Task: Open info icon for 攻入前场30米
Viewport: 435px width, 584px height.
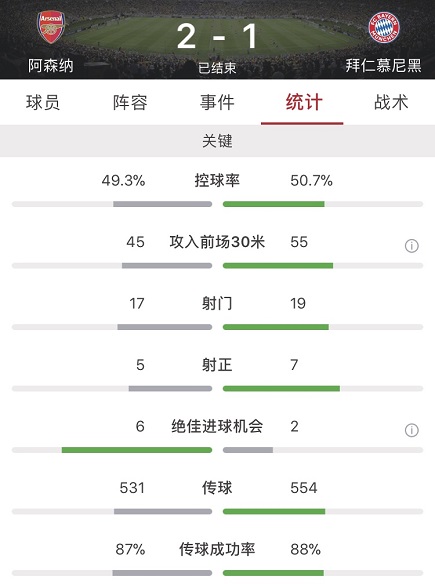Action: 412,246
